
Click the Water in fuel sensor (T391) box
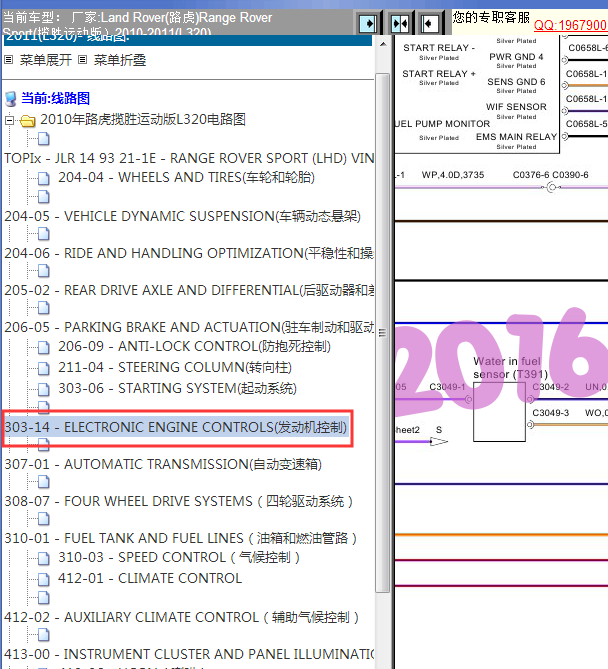(x=499, y=412)
